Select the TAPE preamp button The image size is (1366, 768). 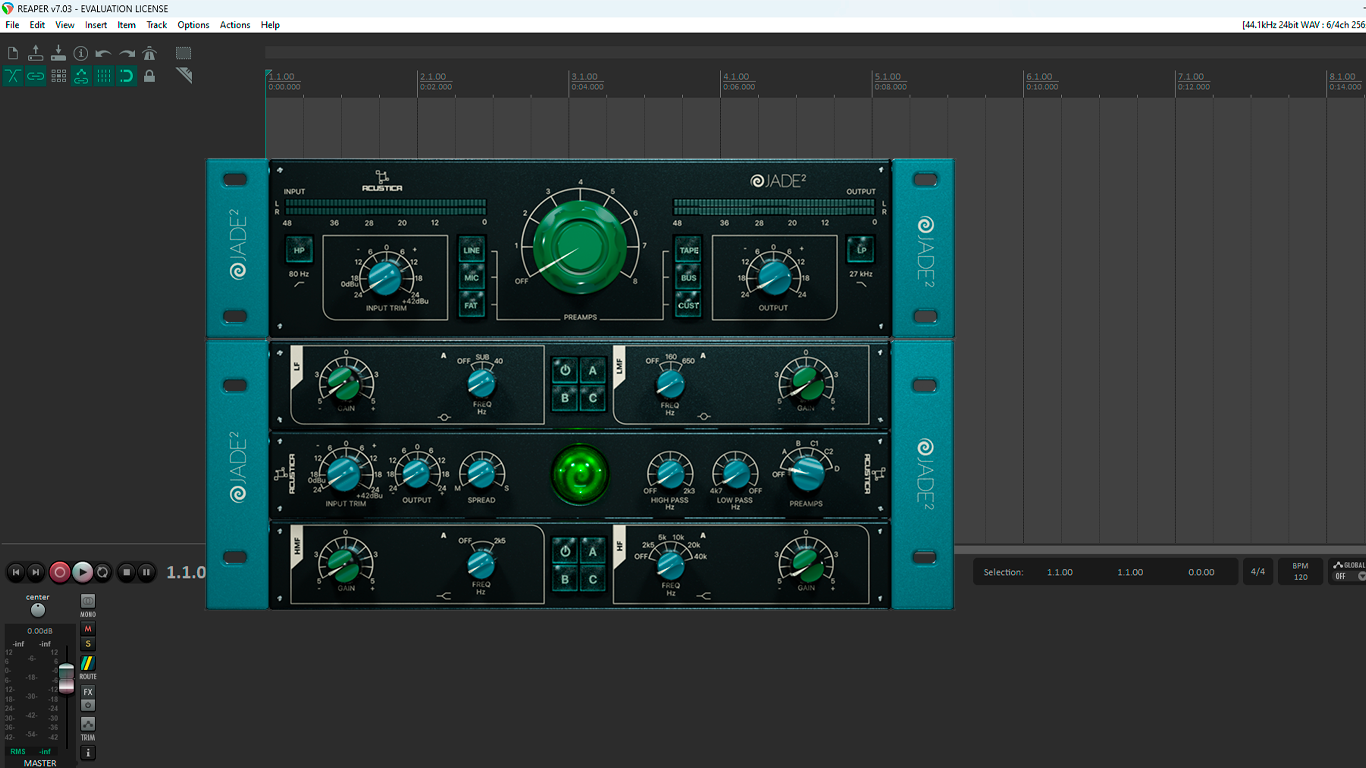(x=688, y=250)
